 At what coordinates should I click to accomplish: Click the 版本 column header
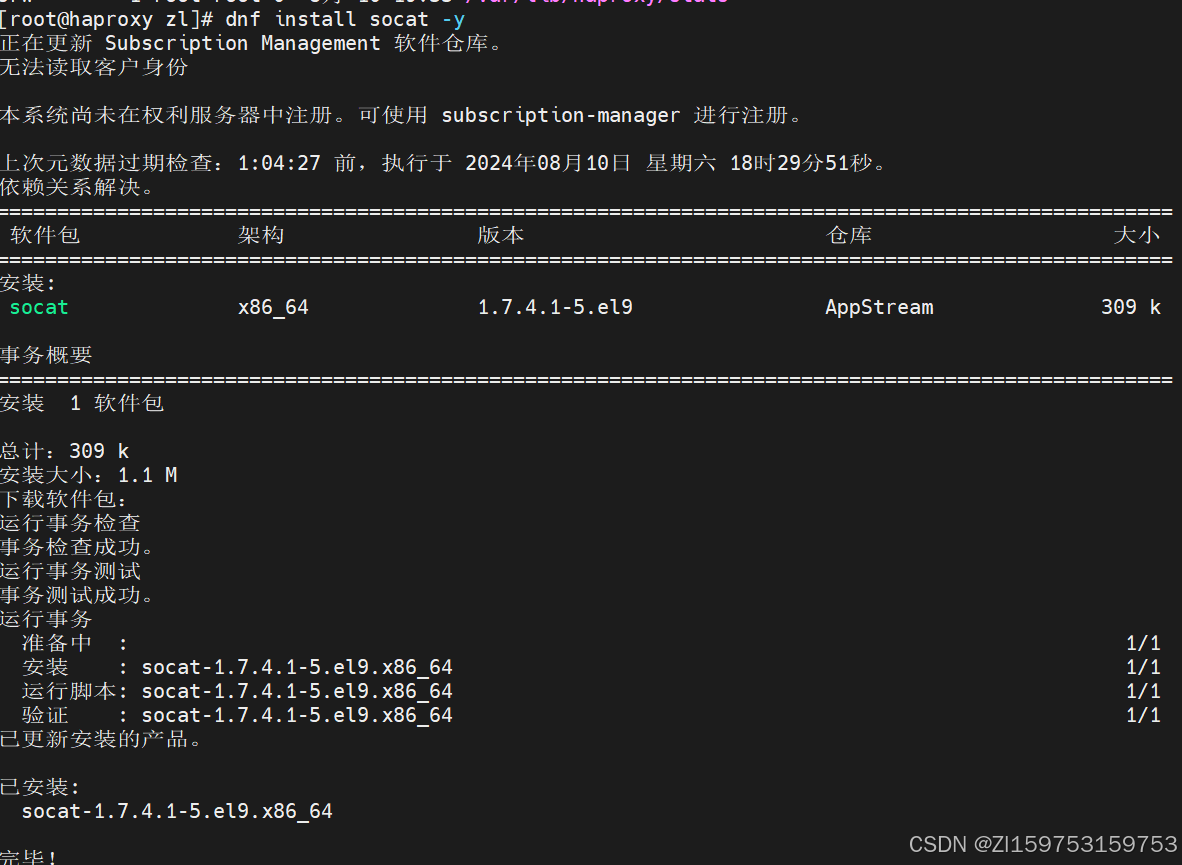click(x=501, y=235)
